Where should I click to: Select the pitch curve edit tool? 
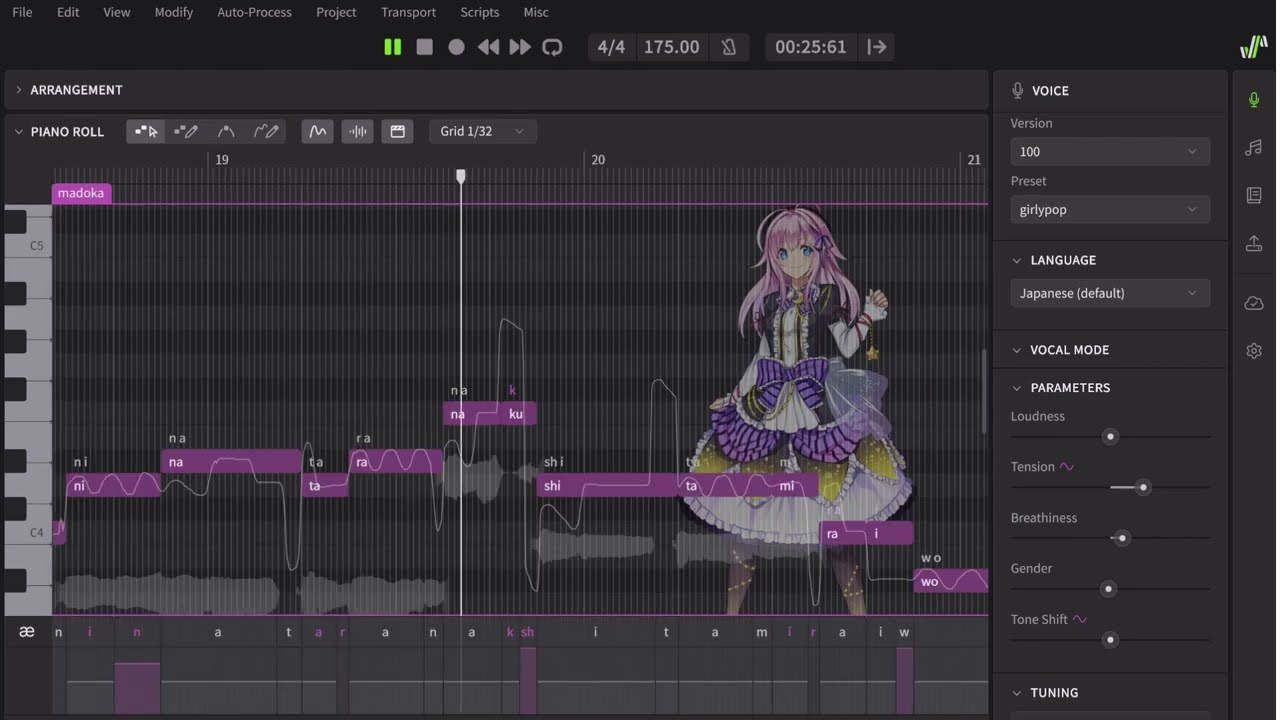(226, 131)
